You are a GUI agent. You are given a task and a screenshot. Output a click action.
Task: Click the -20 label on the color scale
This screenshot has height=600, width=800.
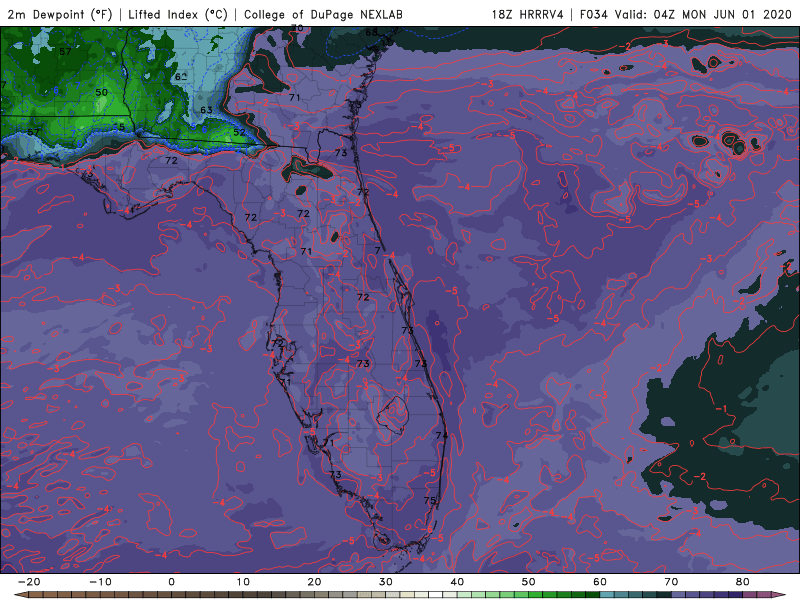point(29,582)
